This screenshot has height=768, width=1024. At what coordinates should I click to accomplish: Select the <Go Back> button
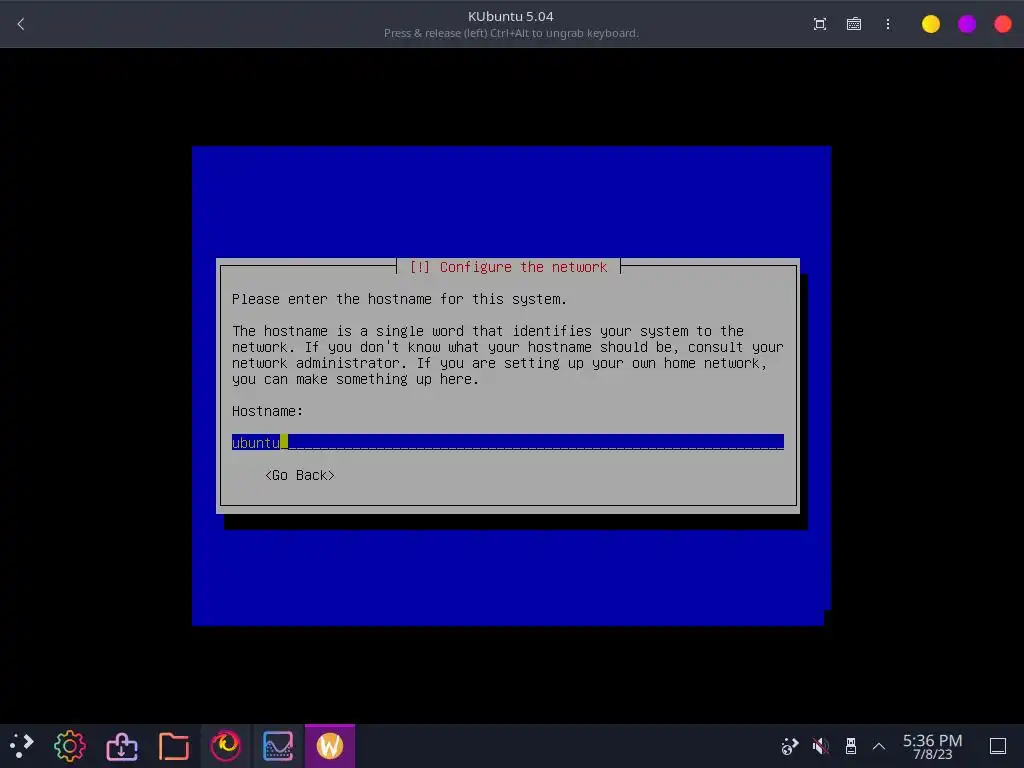(x=300, y=475)
